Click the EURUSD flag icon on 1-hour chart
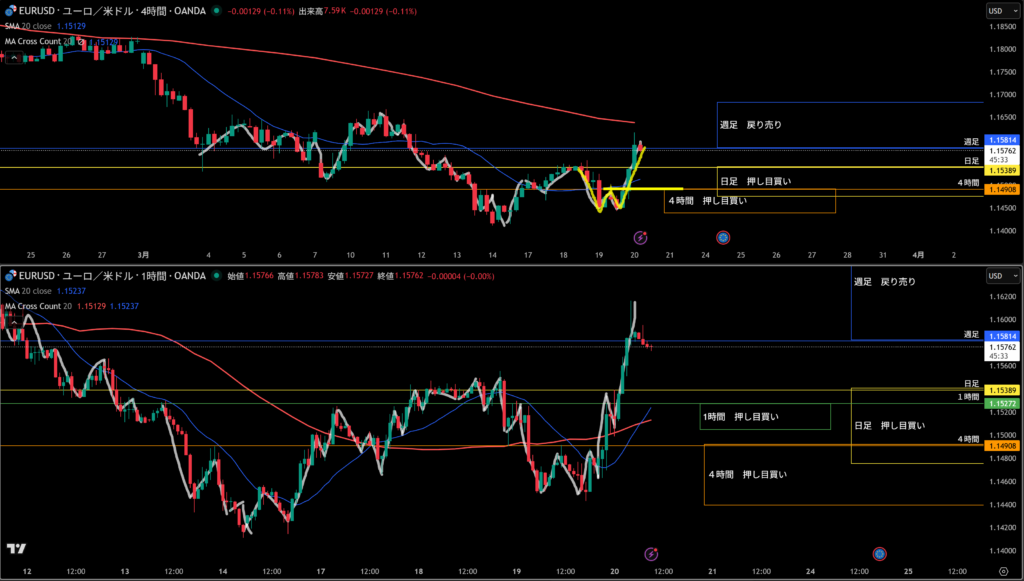Screen dimensions: 1024x581 10,275
